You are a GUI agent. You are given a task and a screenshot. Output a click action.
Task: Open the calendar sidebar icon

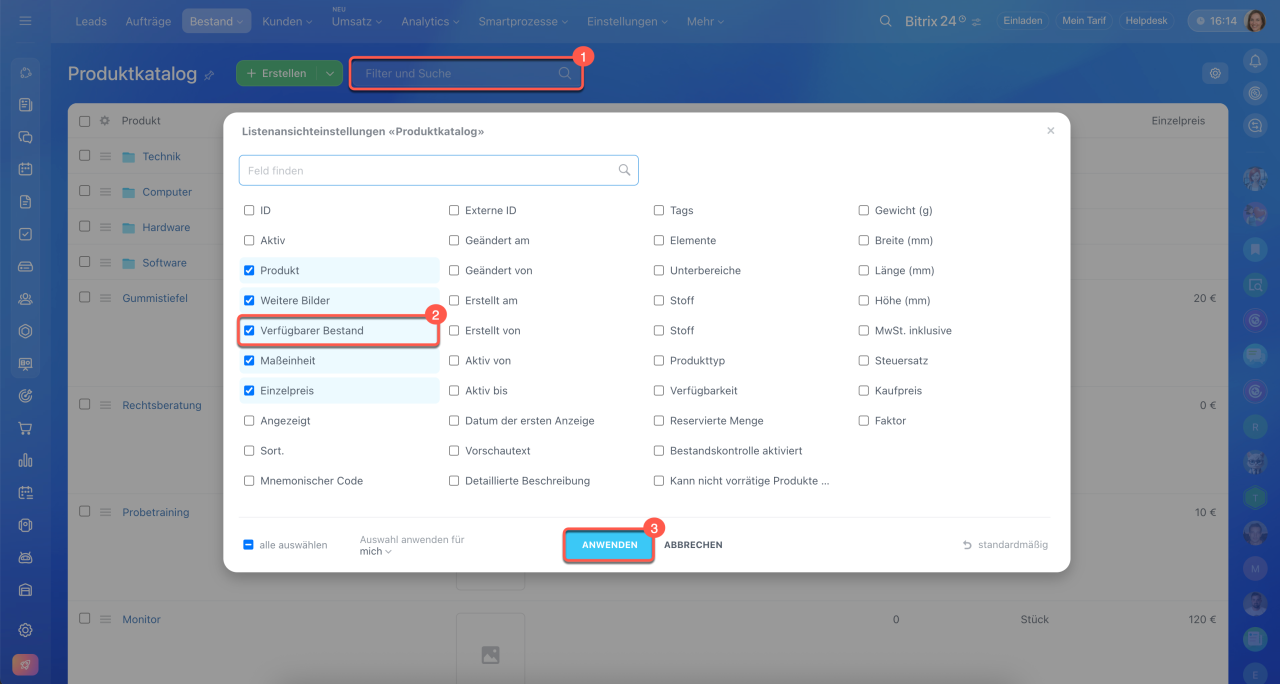pos(26,169)
